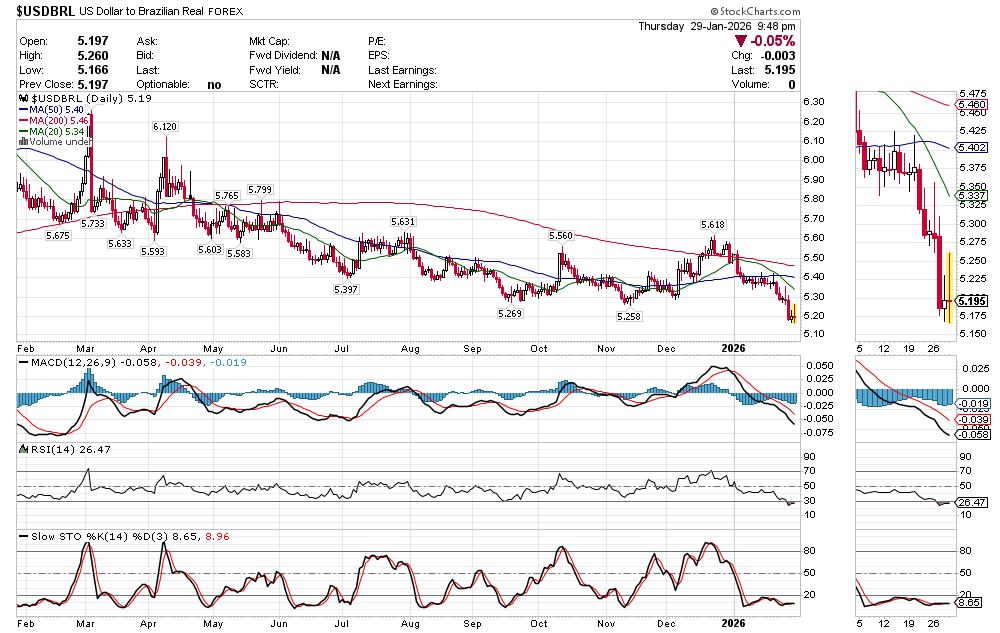Click the red MA(200) legend line
The width and height of the screenshot is (1000, 633).
click(x=23, y=120)
